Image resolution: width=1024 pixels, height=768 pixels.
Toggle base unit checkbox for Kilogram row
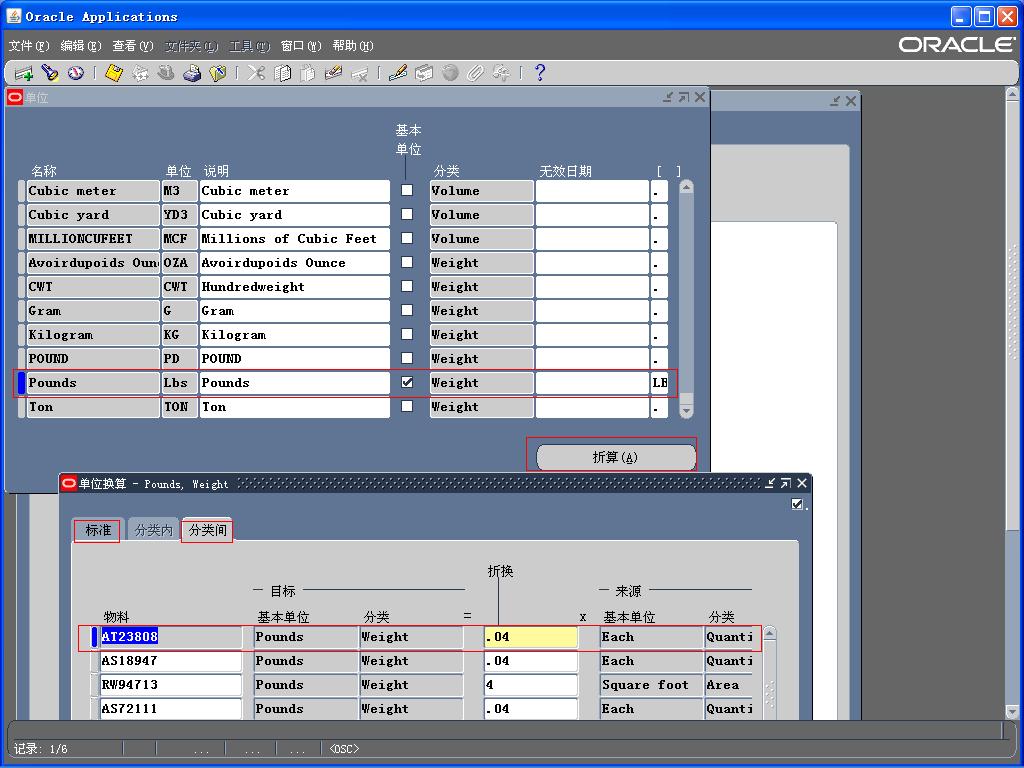(x=407, y=334)
